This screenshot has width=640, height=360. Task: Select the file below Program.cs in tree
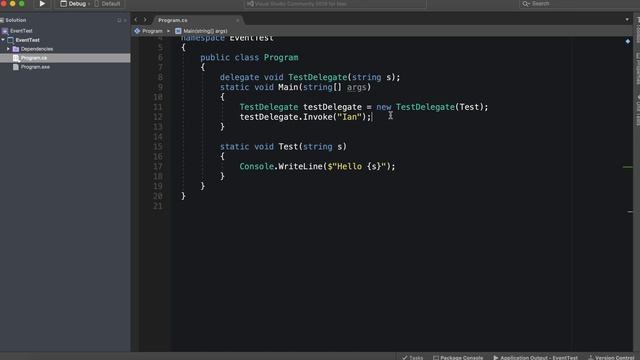[x=31, y=67]
